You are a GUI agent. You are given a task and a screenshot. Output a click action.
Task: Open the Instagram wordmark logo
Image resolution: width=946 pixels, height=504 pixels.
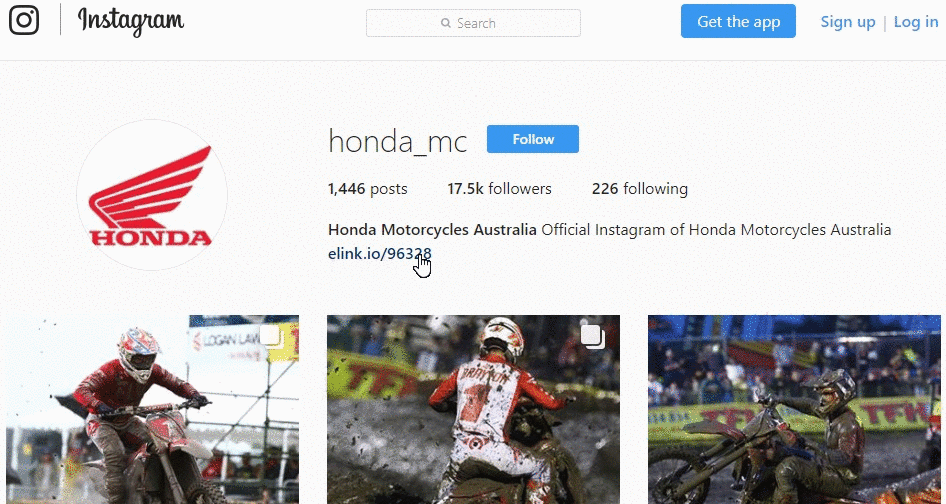coord(131,21)
